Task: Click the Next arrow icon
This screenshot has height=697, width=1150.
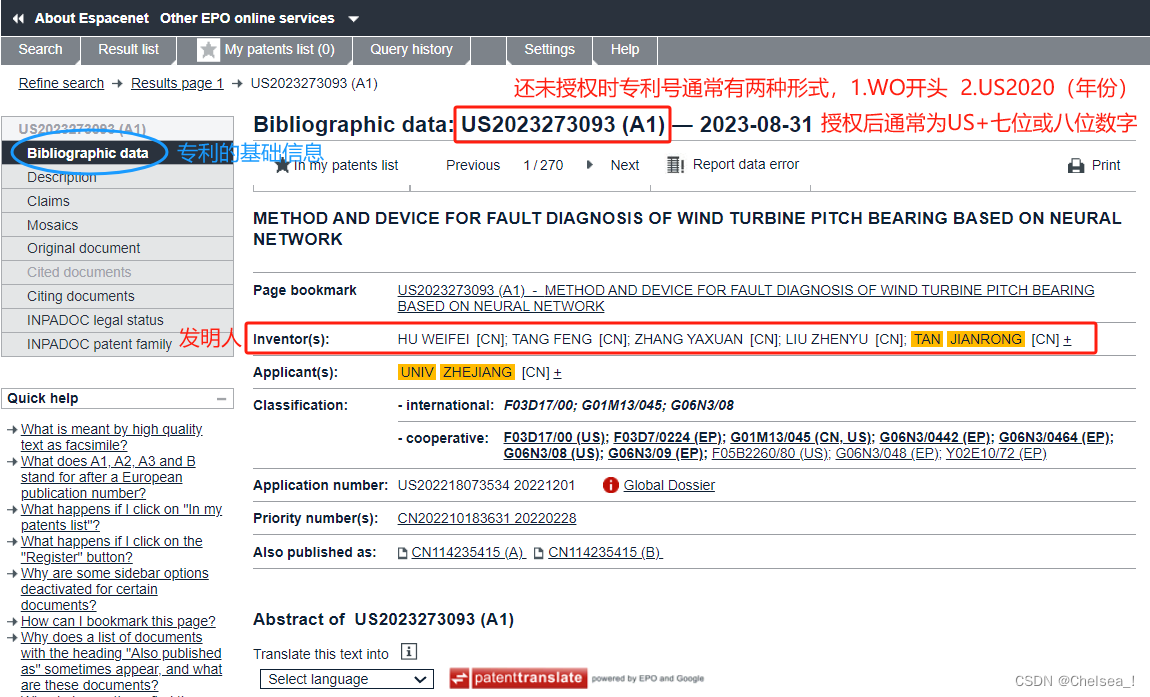Action: tap(590, 165)
